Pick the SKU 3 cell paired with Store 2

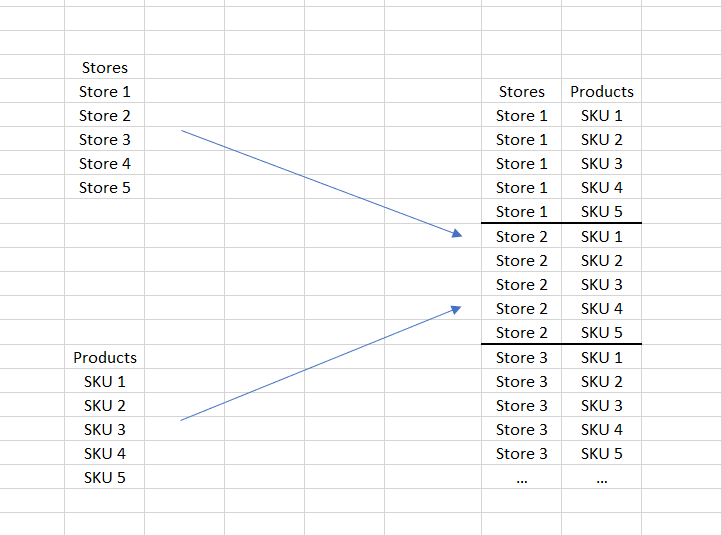pos(602,285)
